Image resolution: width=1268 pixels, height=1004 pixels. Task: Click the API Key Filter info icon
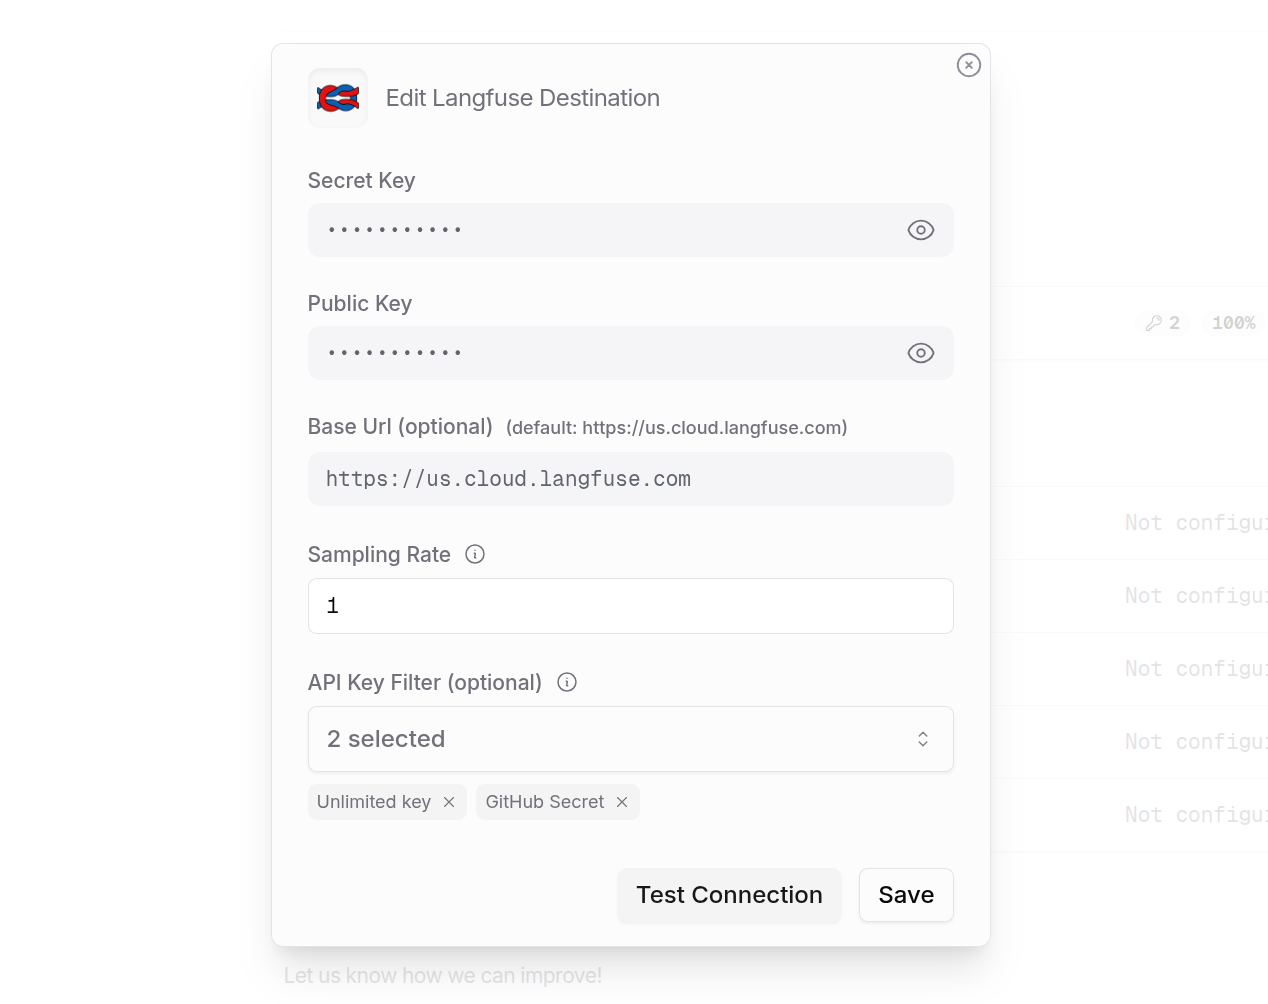coord(566,682)
